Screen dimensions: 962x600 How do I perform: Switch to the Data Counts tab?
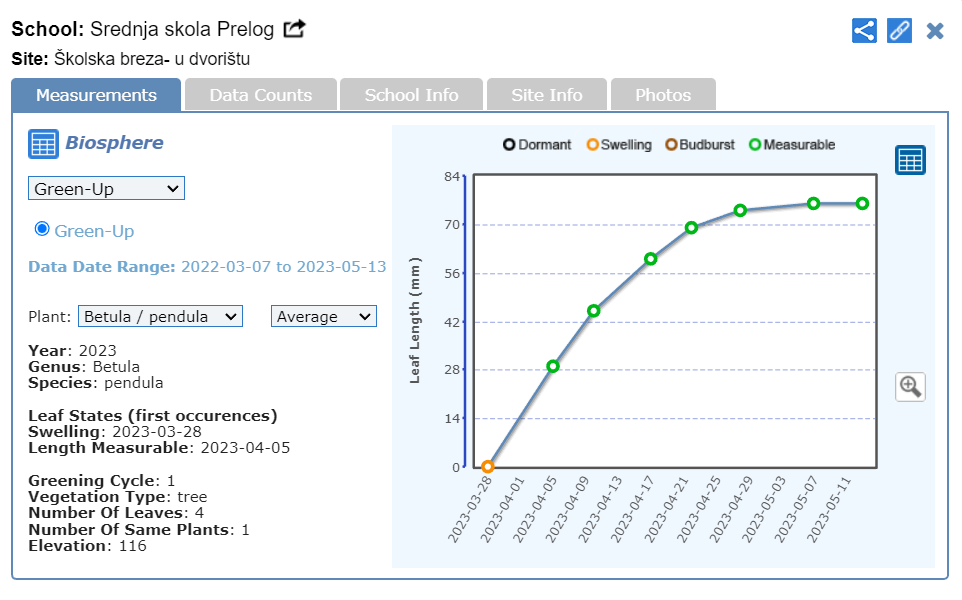click(260, 95)
